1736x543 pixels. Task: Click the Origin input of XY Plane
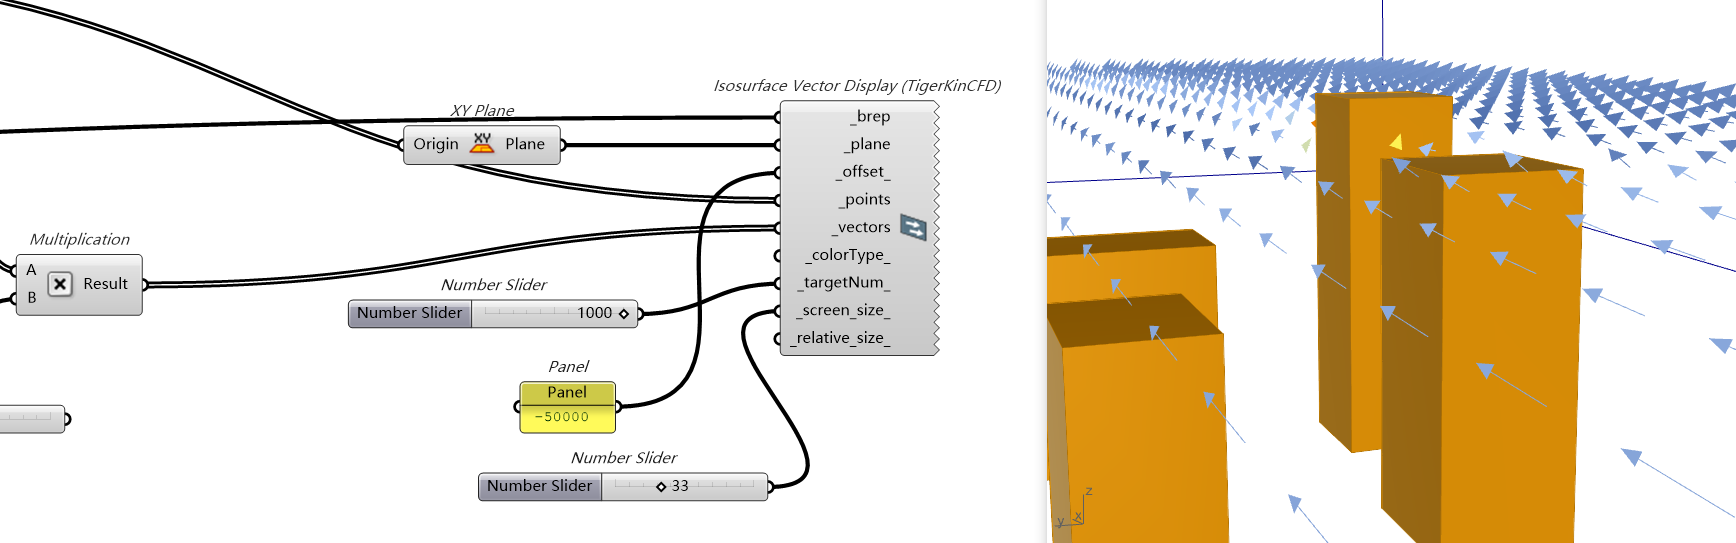(436, 144)
